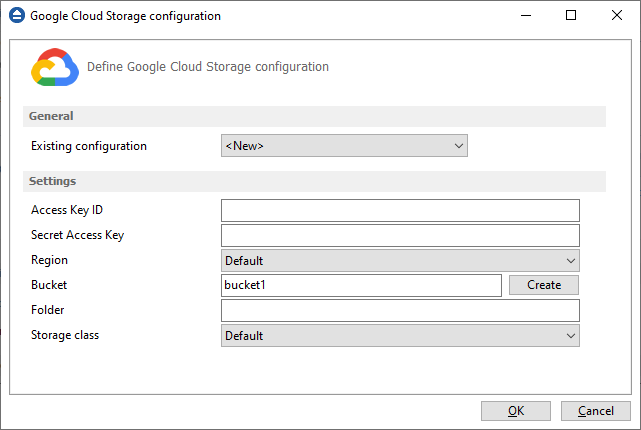641x430 pixels.
Task: Click the title bar window caption
Action: pos(126,16)
